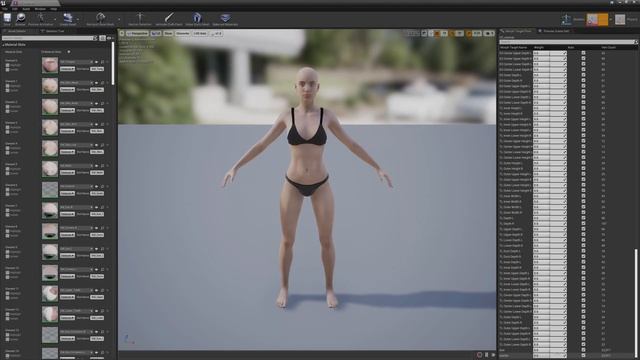Toggle Auto checkbox in the top morph target row
The width and height of the screenshot is (640, 360).
(x=583, y=53)
